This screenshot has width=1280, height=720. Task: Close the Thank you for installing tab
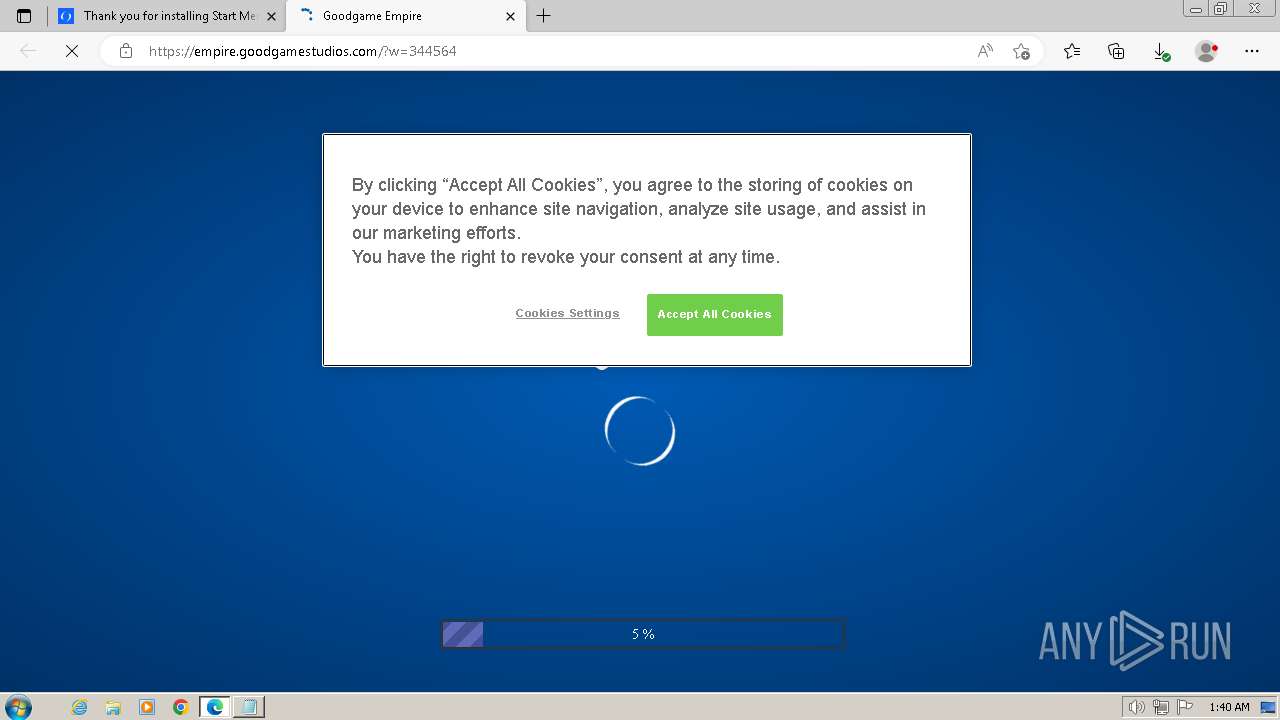[x=271, y=16]
